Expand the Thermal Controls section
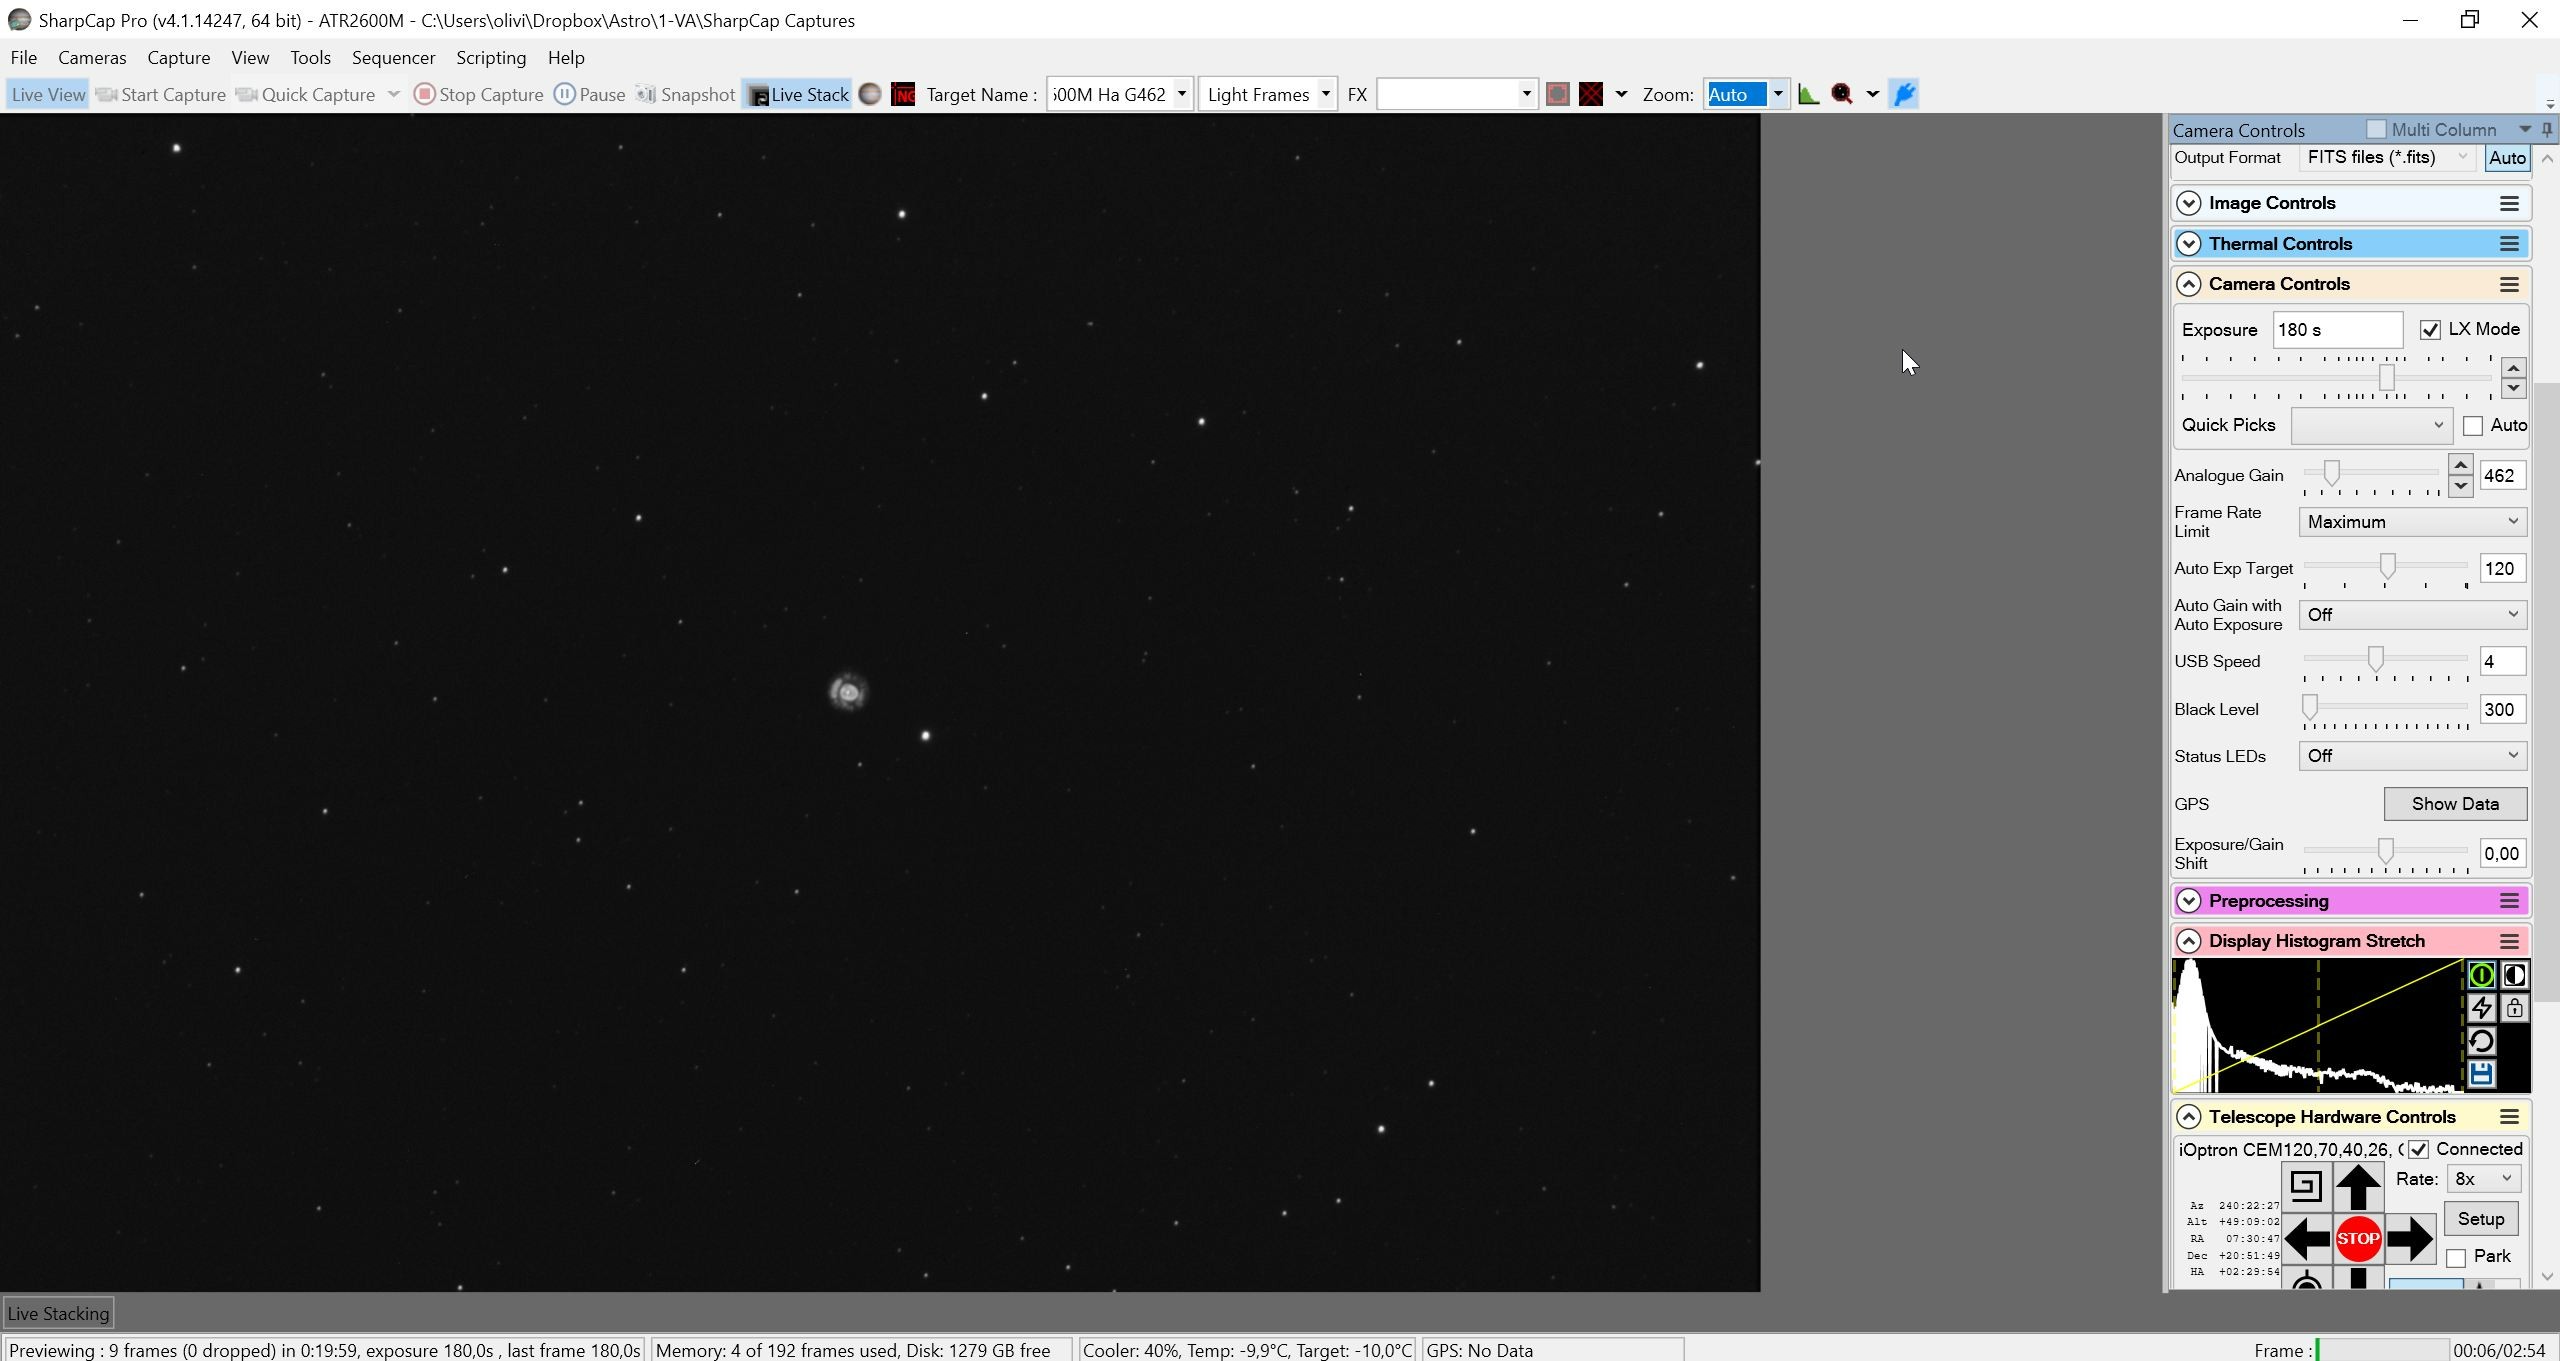Screen dimensions: 2560x1361 click(2351, 244)
